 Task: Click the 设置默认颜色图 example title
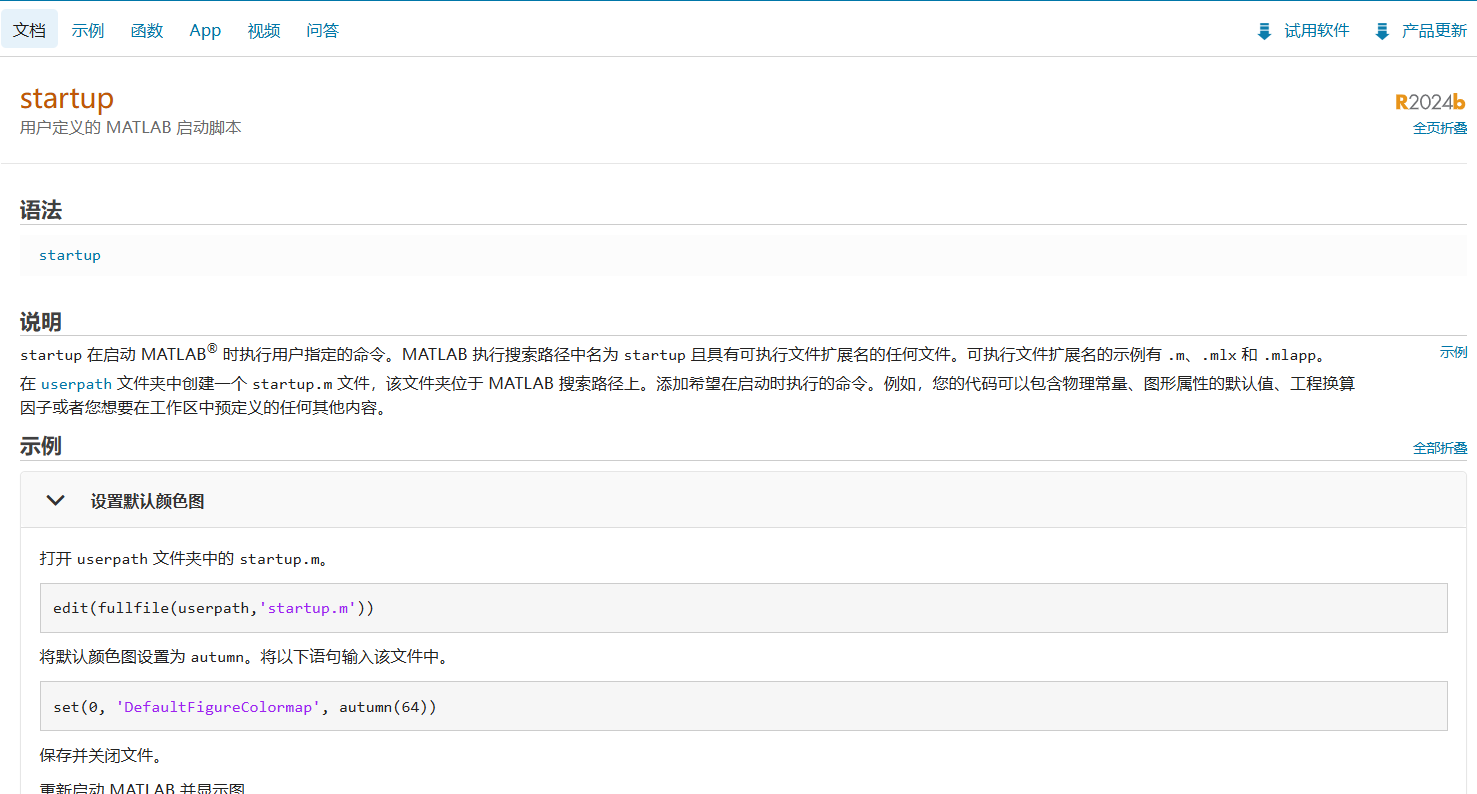(x=147, y=501)
